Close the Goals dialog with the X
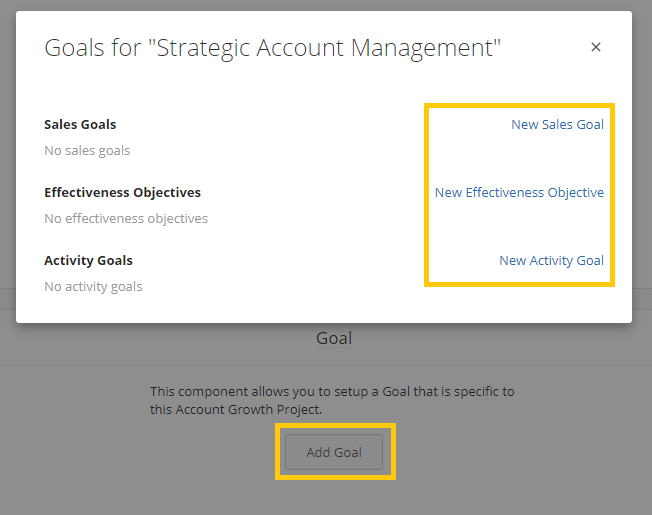The height and width of the screenshot is (515, 652). 596,47
